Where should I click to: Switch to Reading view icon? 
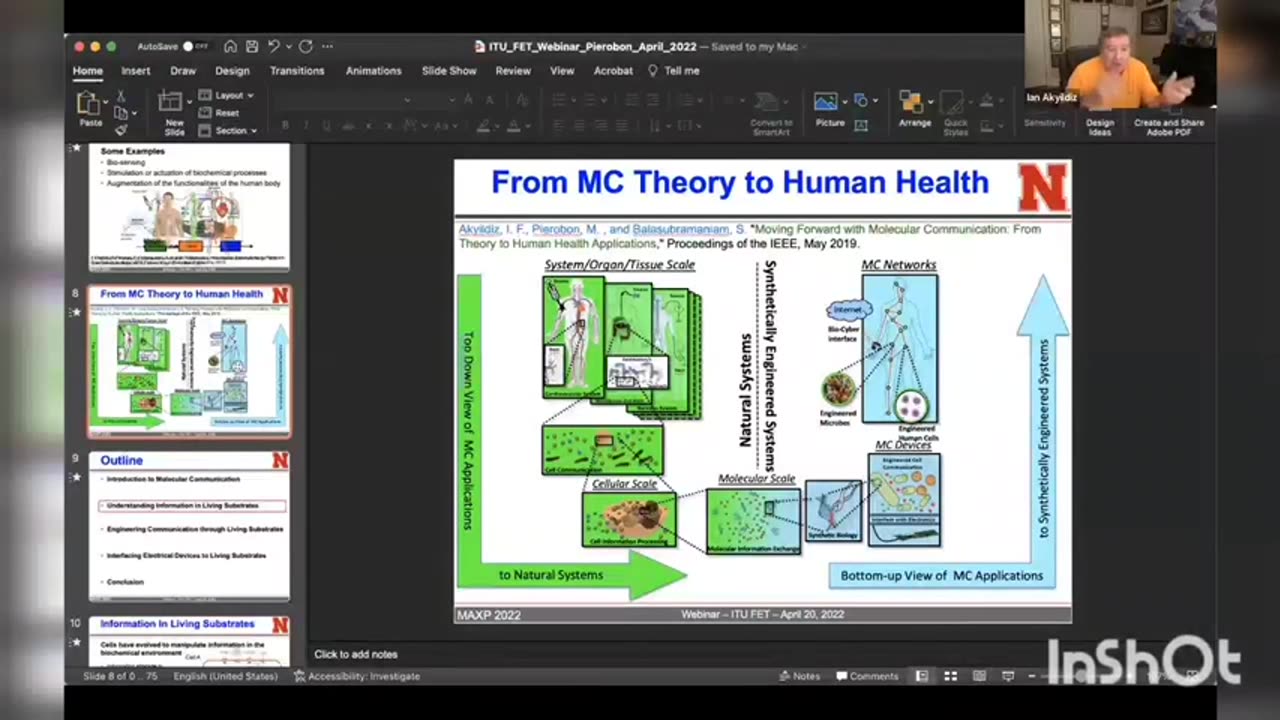click(x=979, y=676)
